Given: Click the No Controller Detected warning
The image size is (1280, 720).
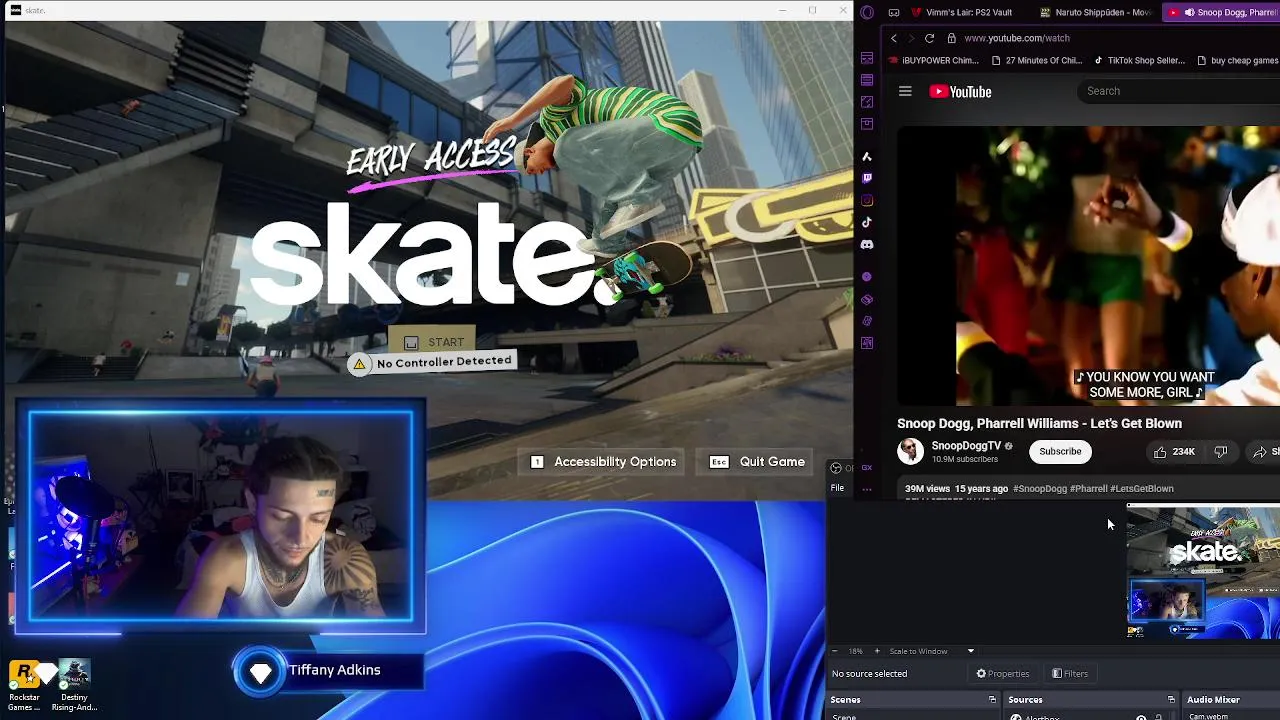Looking at the screenshot, I should (x=431, y=363).
